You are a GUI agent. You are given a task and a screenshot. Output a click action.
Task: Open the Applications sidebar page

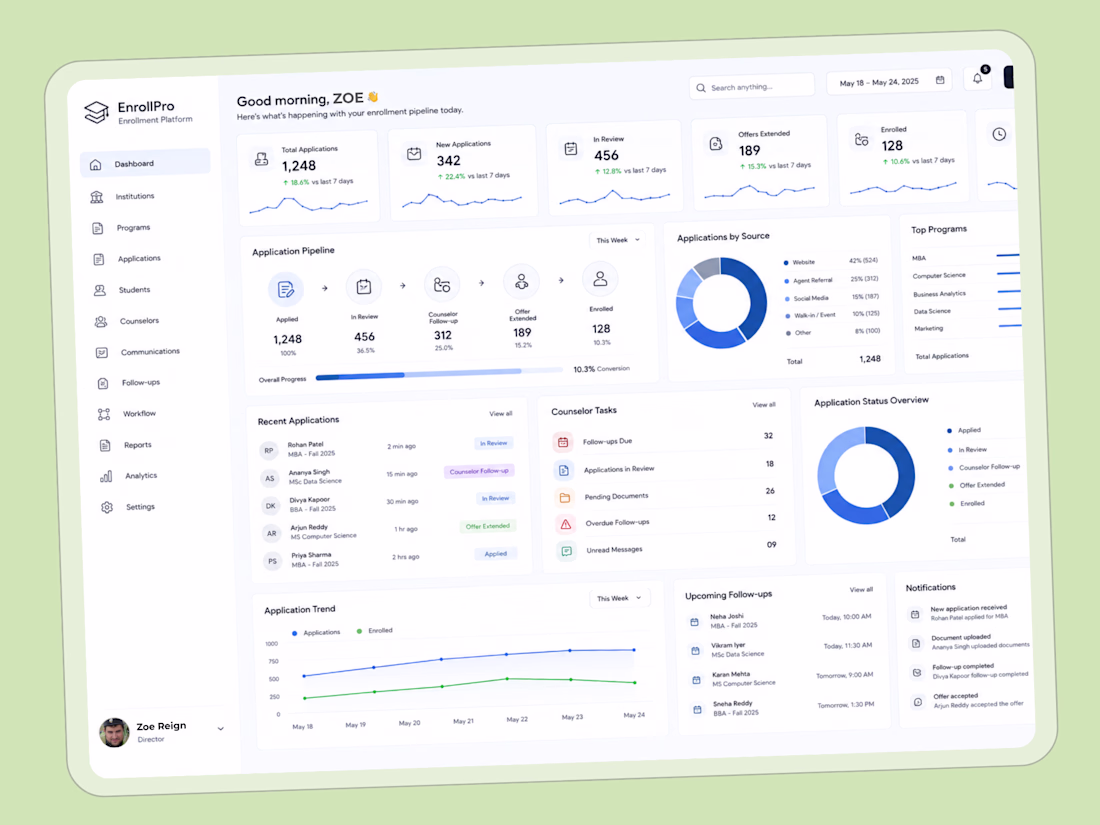[x=139, y=258]
